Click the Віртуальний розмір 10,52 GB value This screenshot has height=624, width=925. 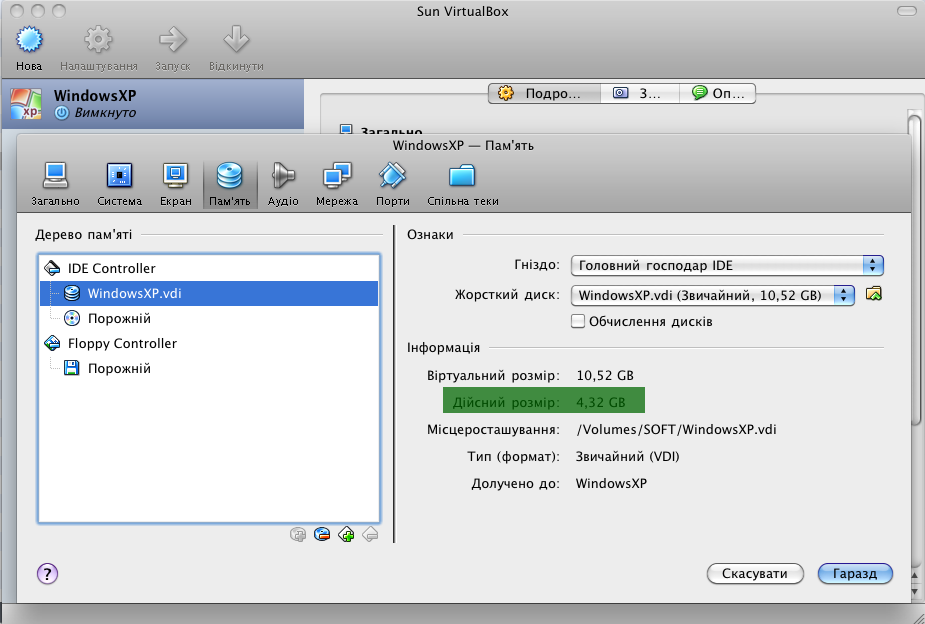pyautogui.click(x=605, y=376)
